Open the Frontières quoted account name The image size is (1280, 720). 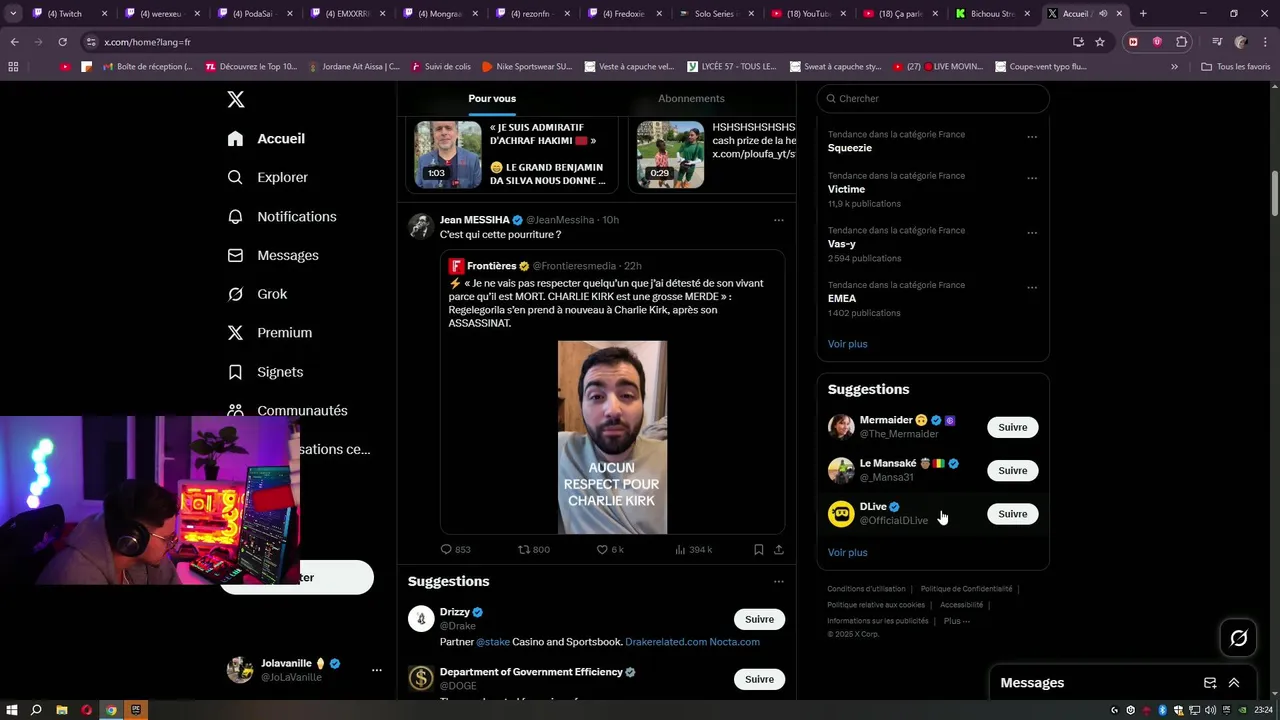[x=491, y=266]
